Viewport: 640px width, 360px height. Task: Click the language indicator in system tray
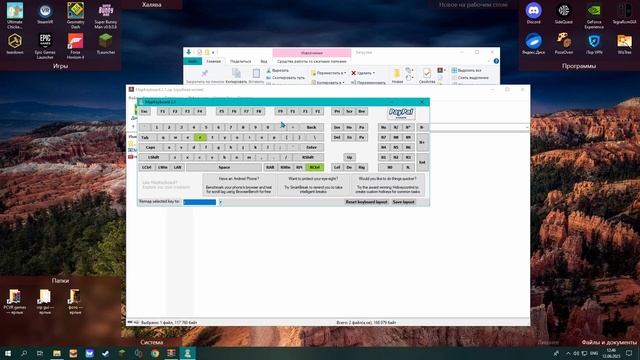pos(594,353)
